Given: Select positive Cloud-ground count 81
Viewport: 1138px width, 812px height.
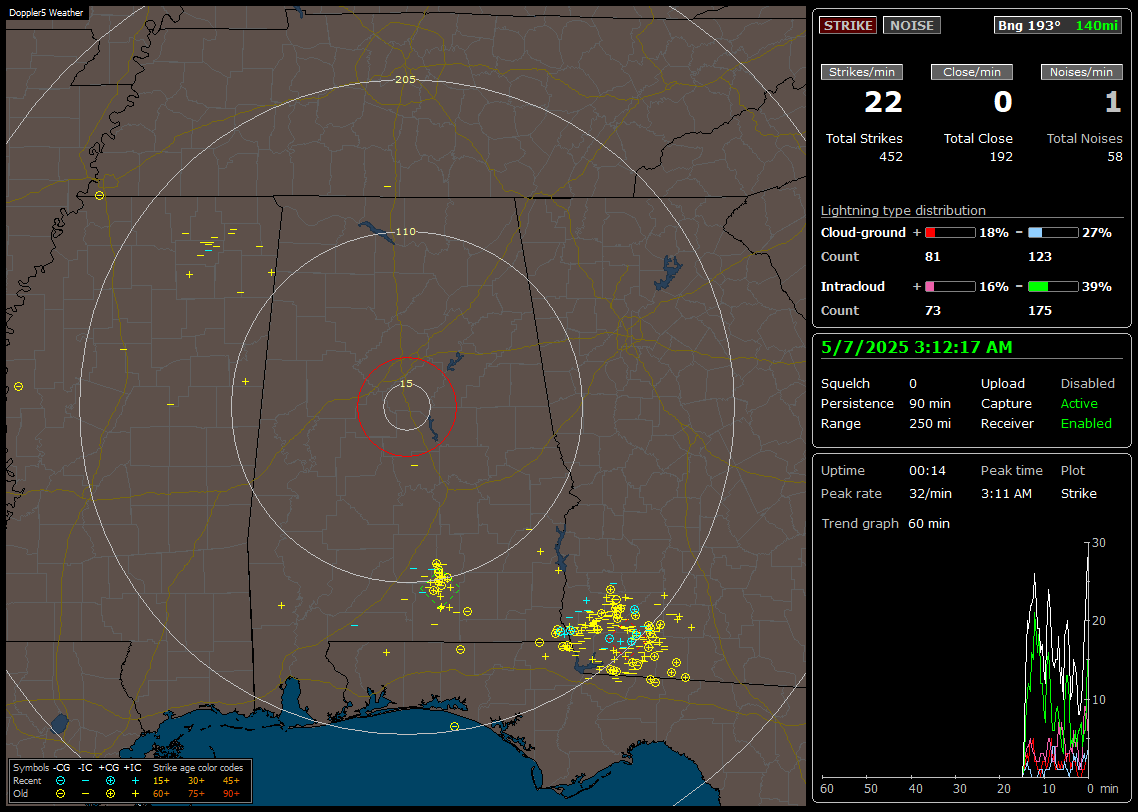Looking at the screenshot, I should coord(933,257).
